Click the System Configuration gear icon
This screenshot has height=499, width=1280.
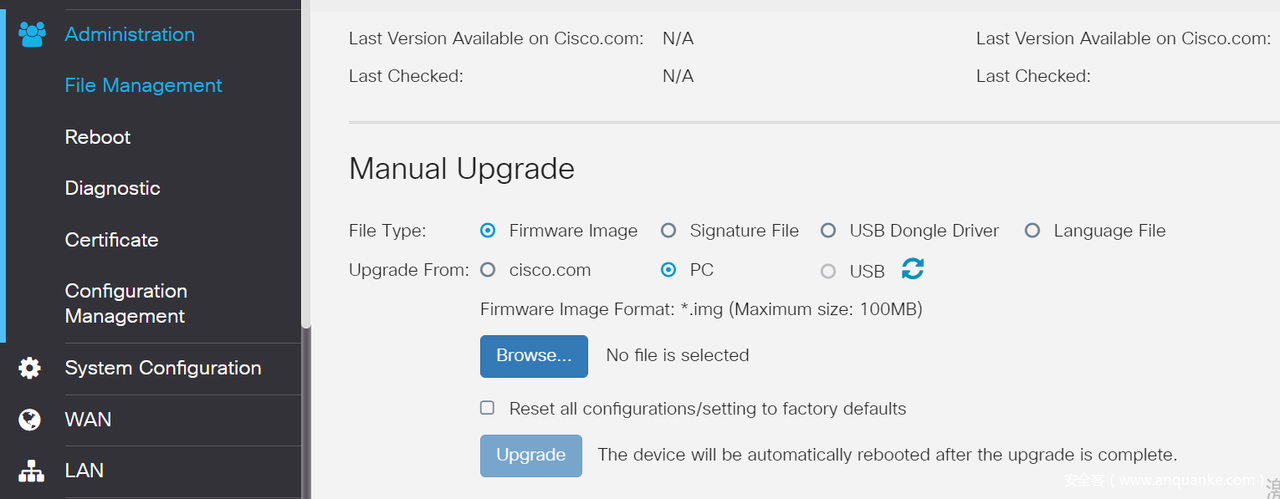[30, 368]
